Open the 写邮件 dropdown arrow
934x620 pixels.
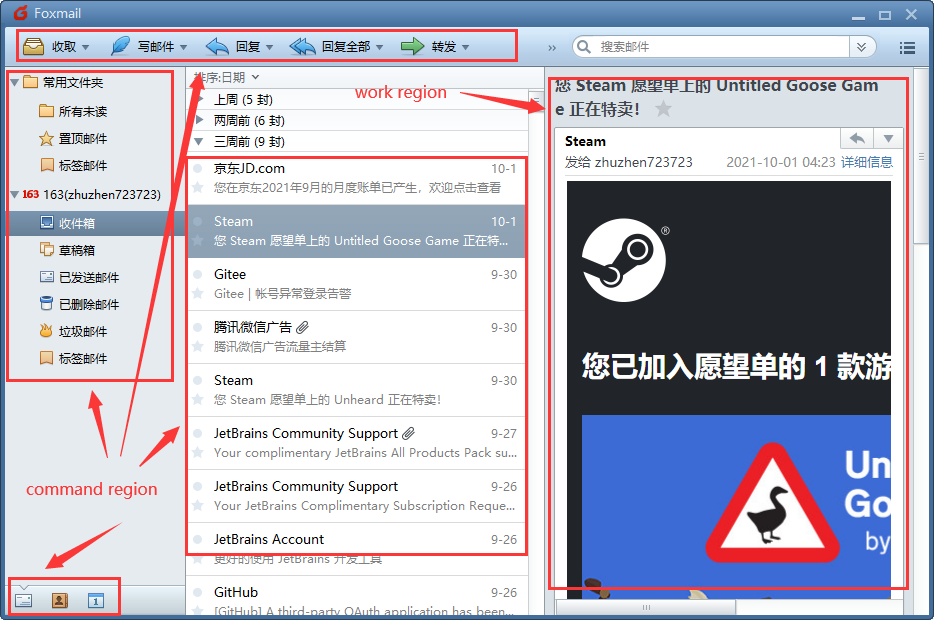click(183, 47)
